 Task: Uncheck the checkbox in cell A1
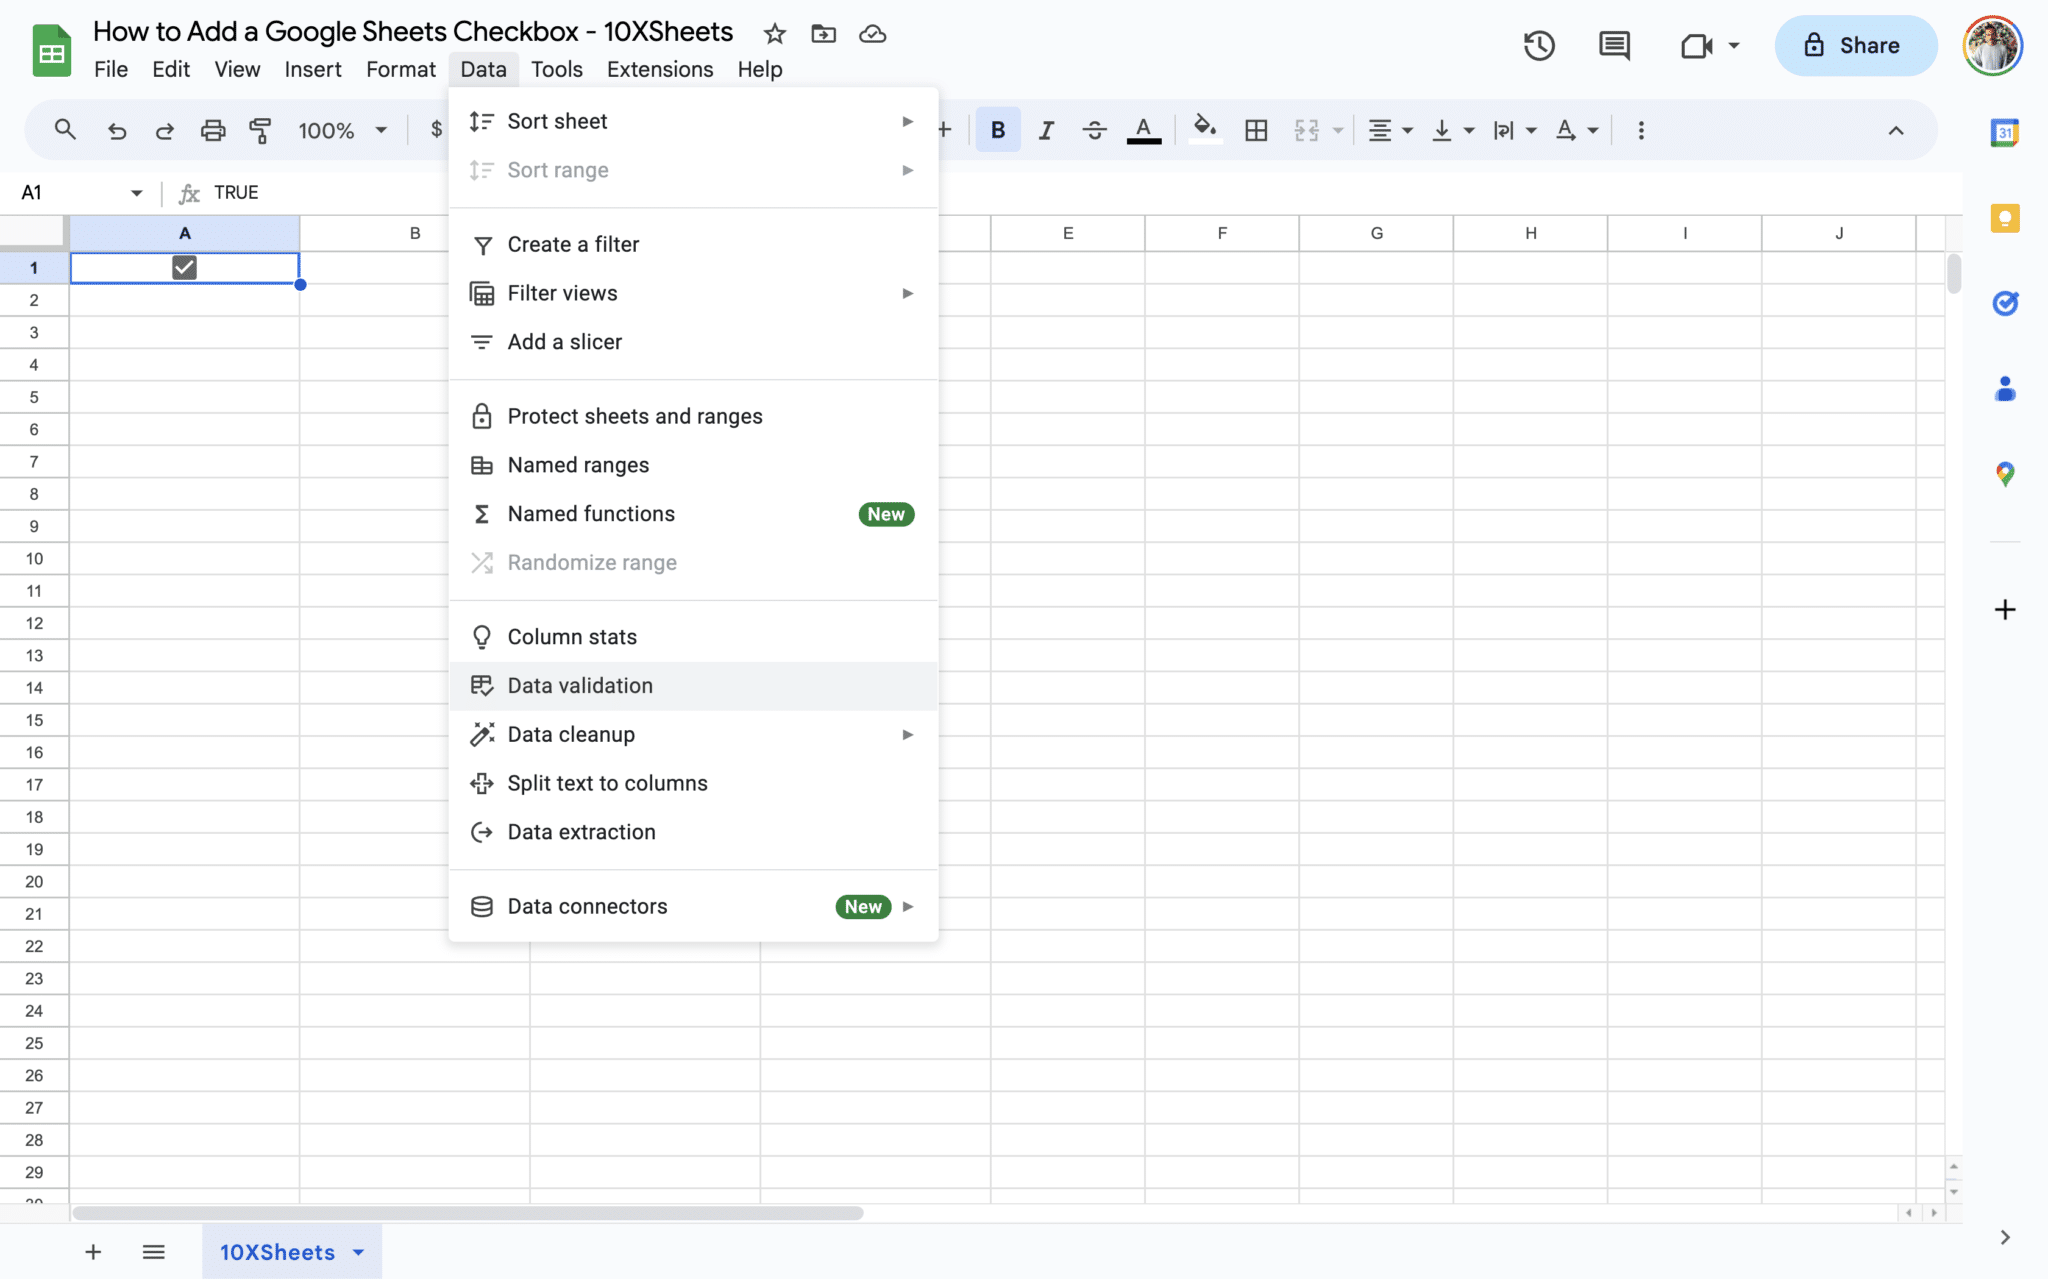(x=185, y=267)
